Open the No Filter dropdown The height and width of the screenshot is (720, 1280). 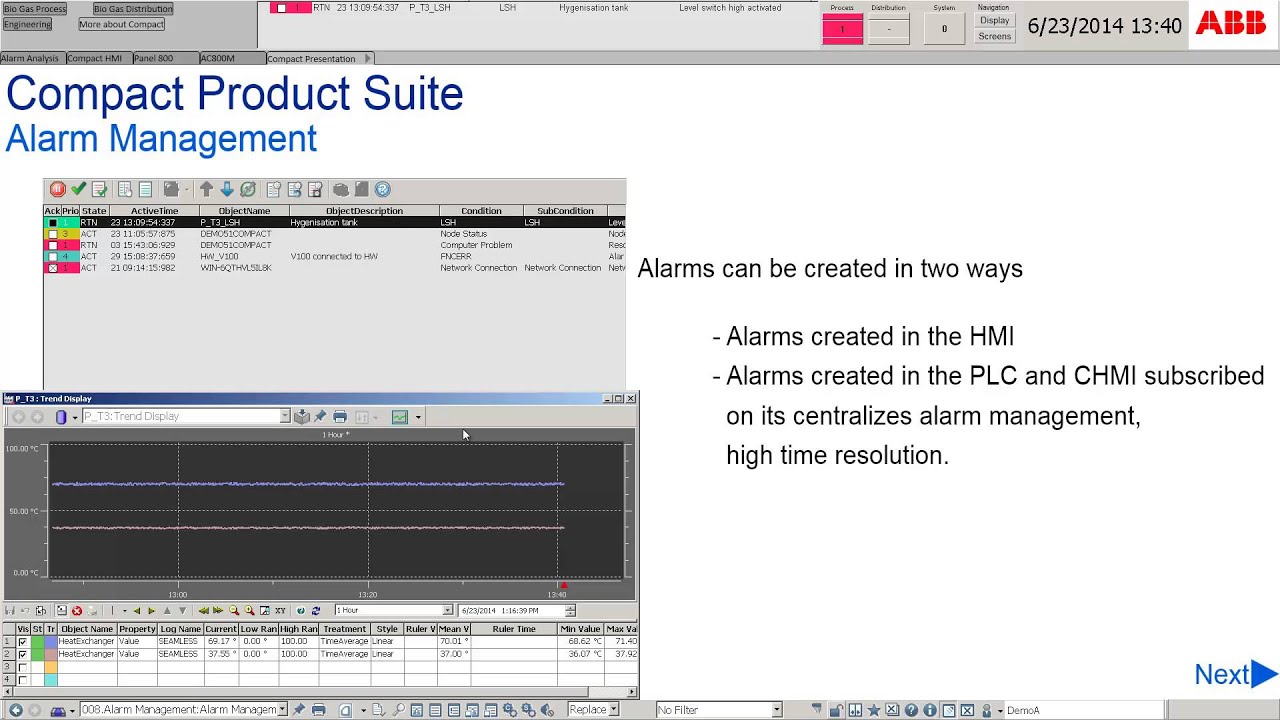coord(776,710)
